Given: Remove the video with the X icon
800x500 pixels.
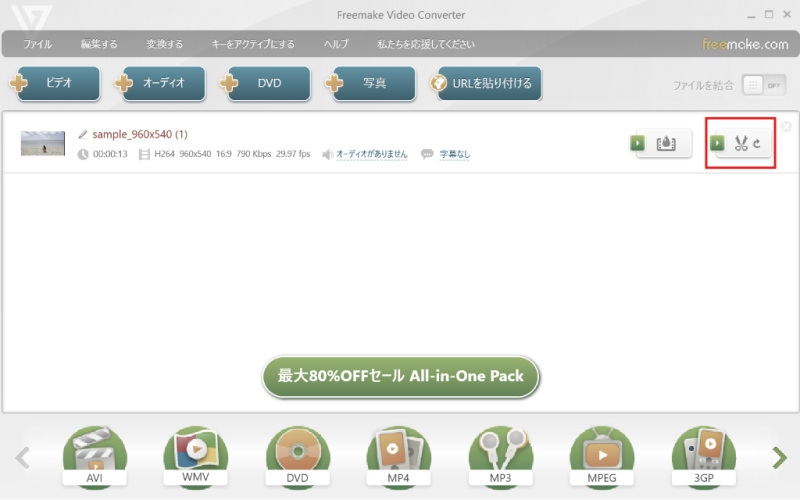Looking at the screenshot, I should 787,126.
